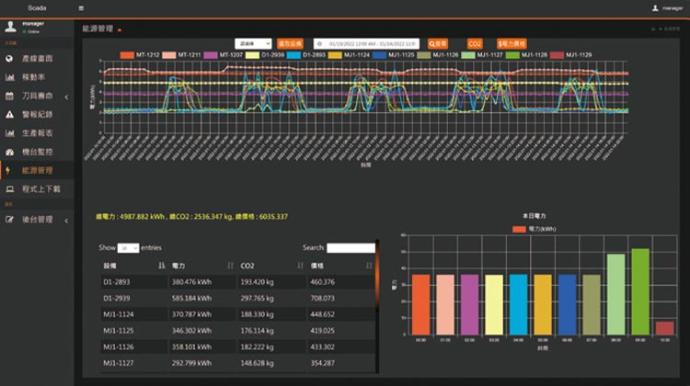This screenshot has width=690, height=386.
Task: Select the D1-2939 table row cell
Action: (134, 298)
